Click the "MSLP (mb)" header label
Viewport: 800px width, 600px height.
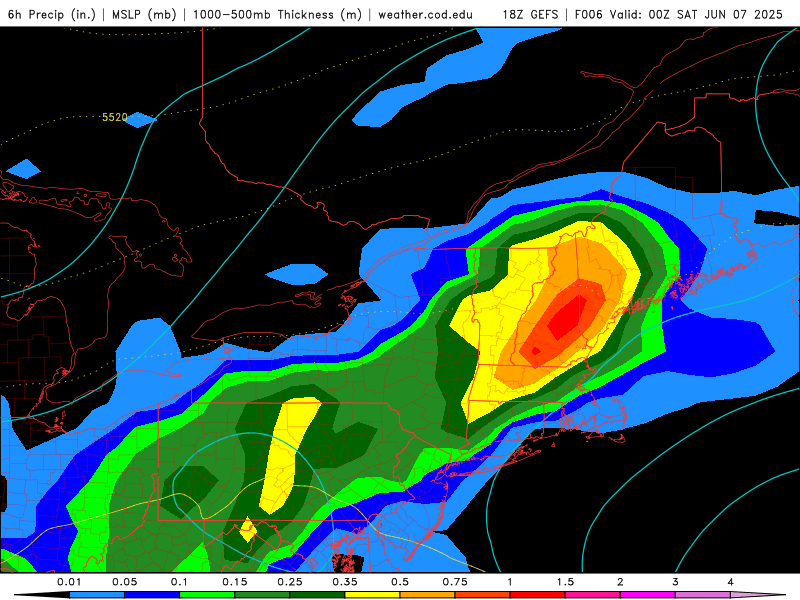(x=144, y=14)
